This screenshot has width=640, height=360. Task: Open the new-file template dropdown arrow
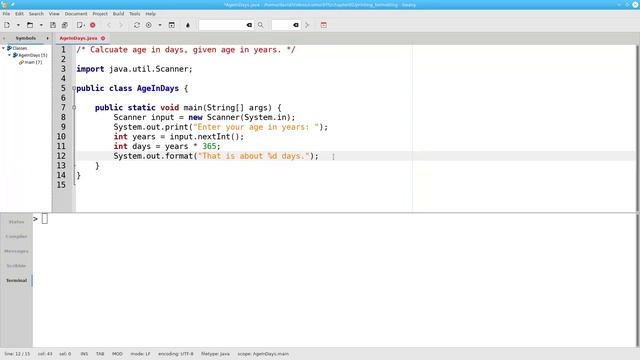(18, 25)
